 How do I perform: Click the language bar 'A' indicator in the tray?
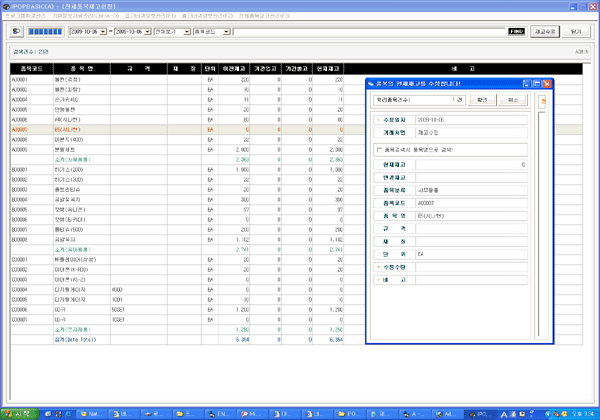[504, 414]
